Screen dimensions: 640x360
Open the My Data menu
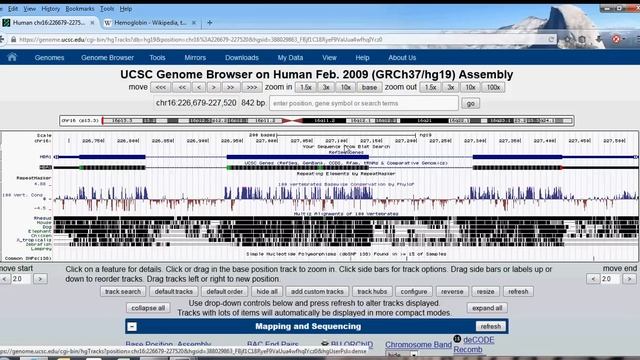(x=290, y=58)
